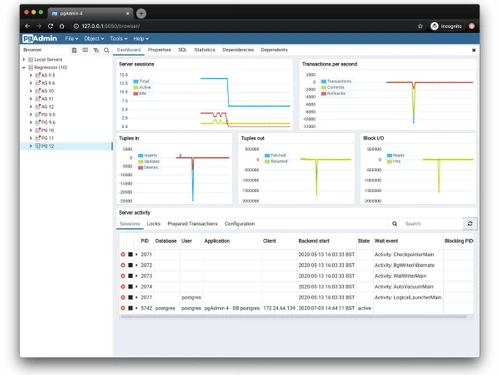Expand details of session PID 5742
The height and width of the screenshot is (375, 500).
136,308
